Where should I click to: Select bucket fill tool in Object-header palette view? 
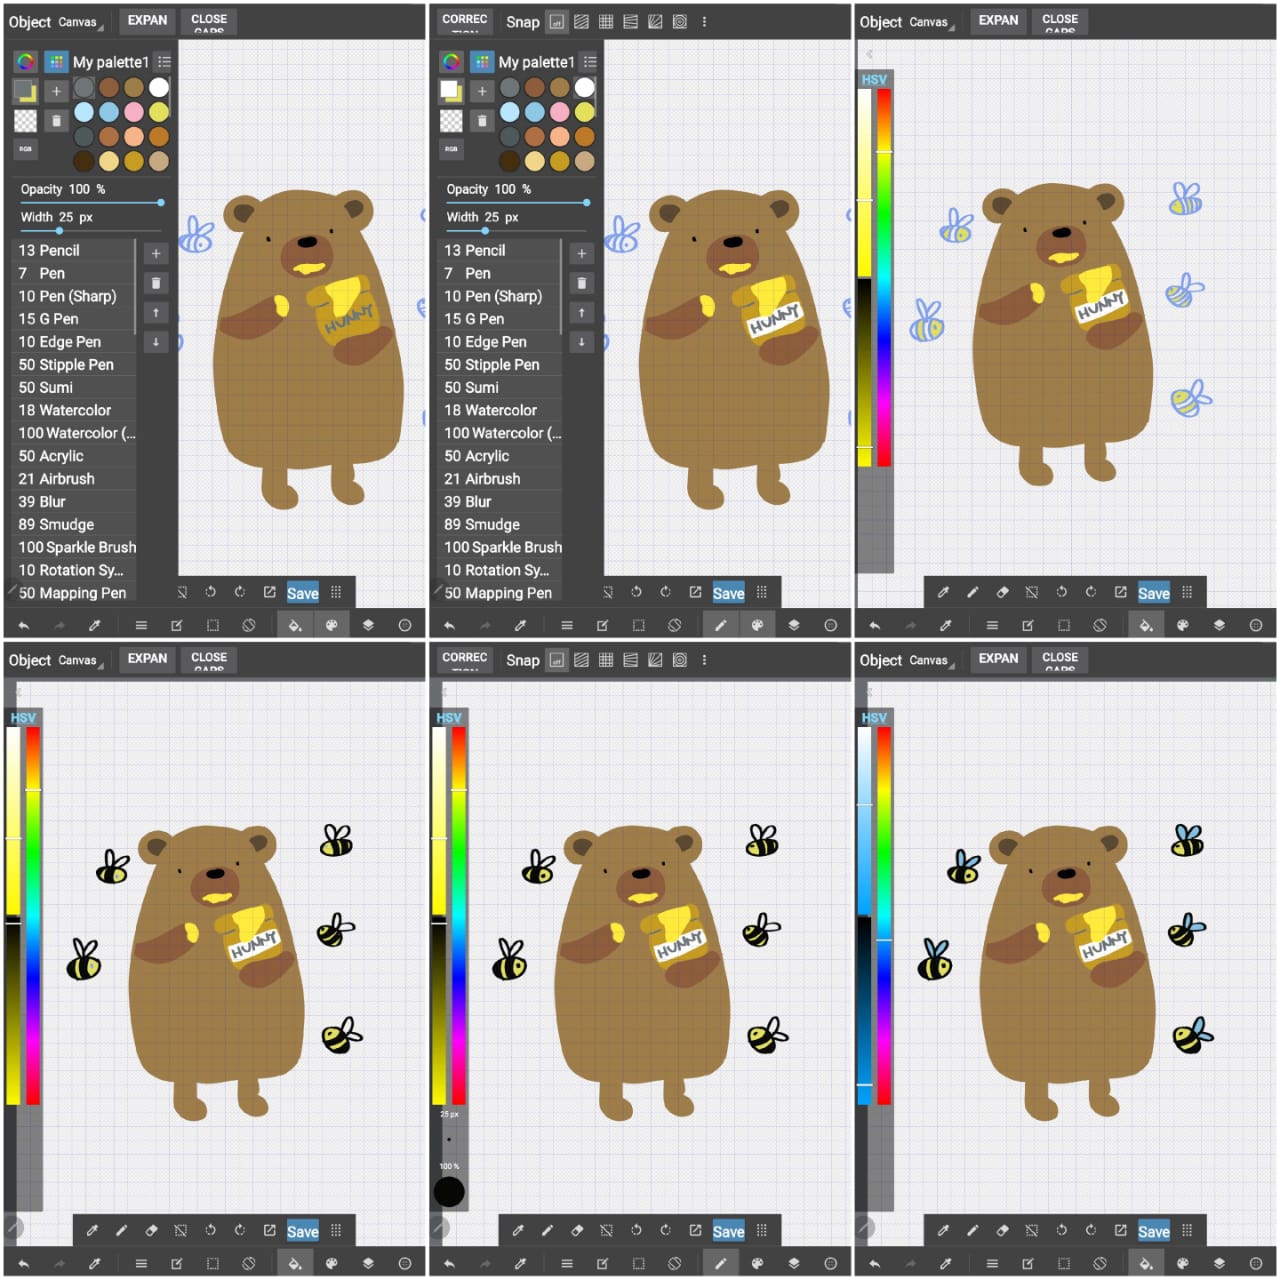point(295,625)
